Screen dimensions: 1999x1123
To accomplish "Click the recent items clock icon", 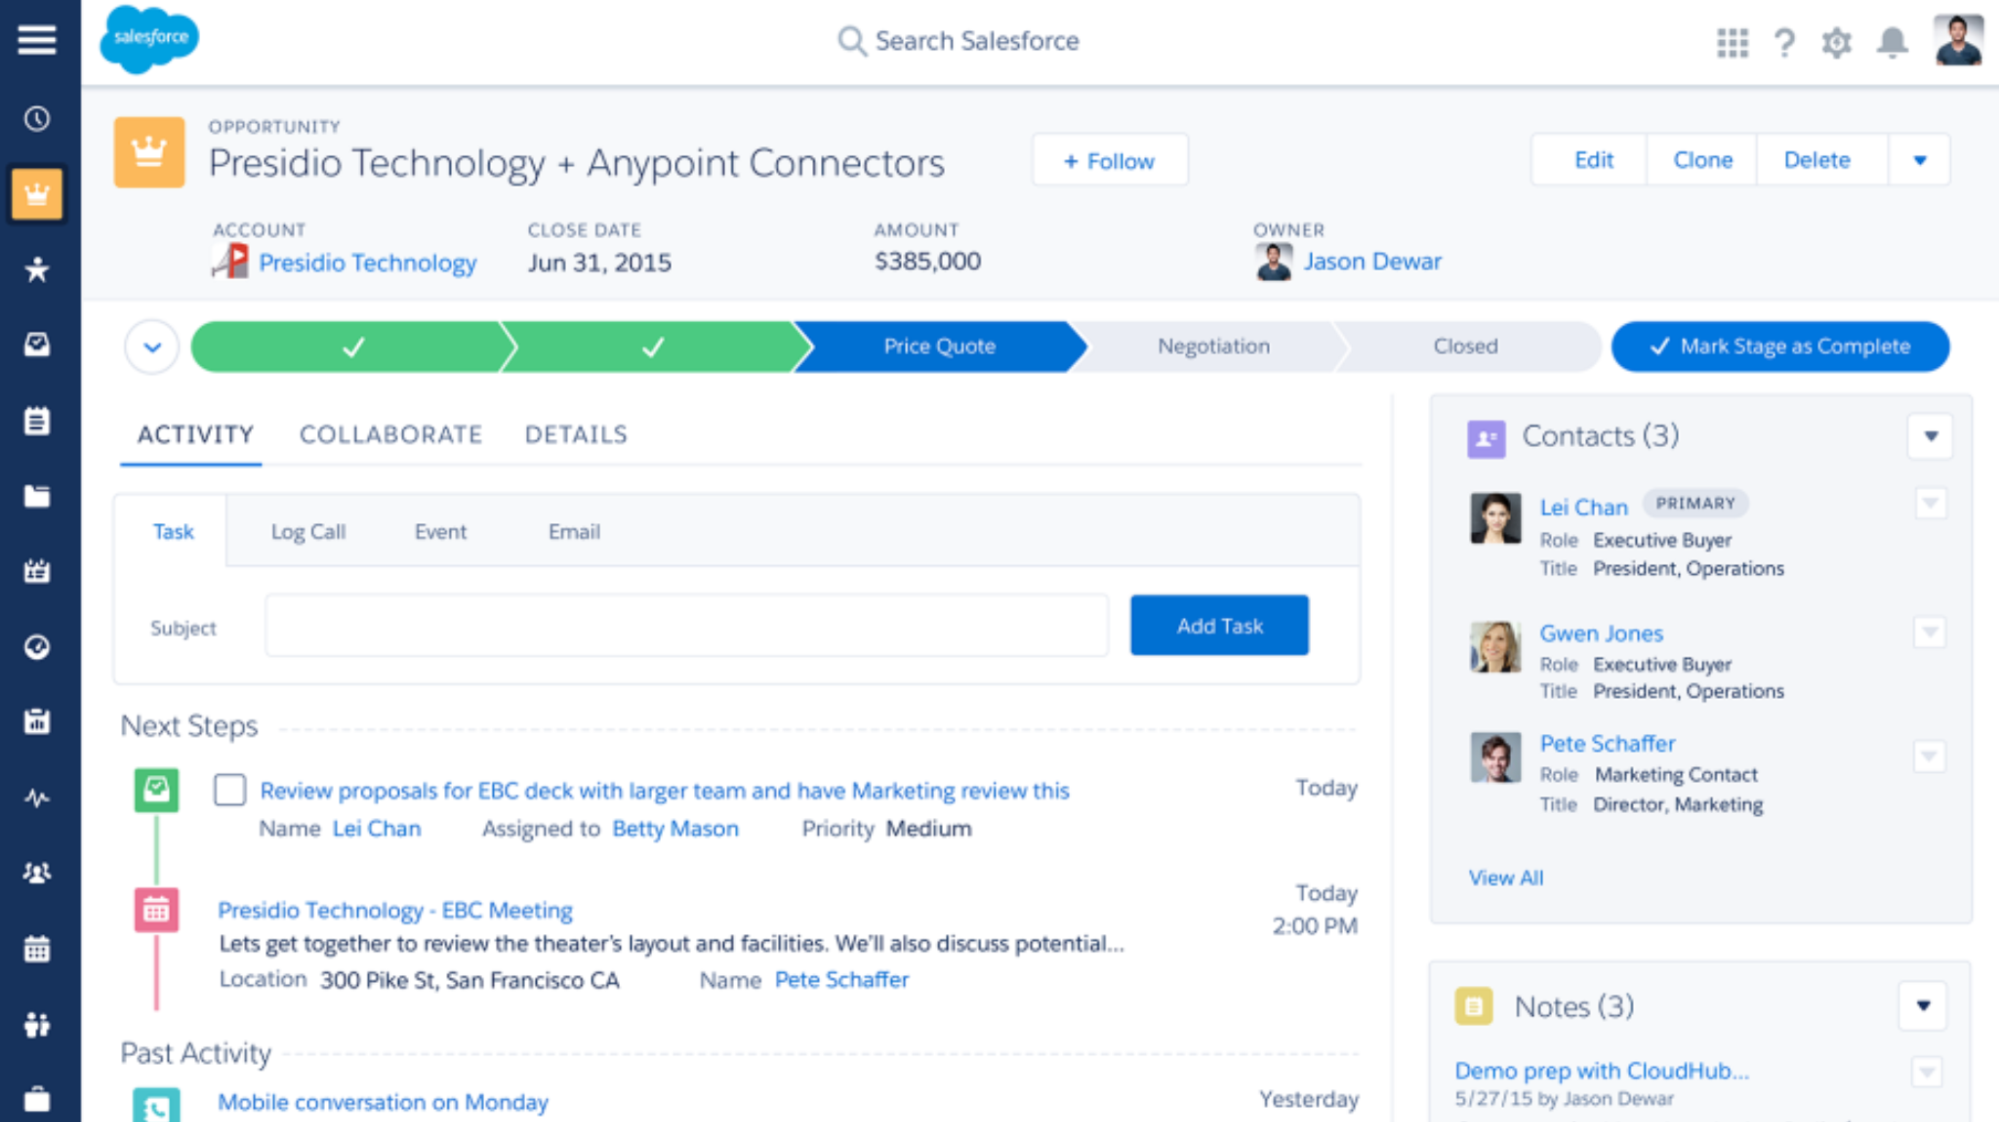I will click(x=37, y=119).
